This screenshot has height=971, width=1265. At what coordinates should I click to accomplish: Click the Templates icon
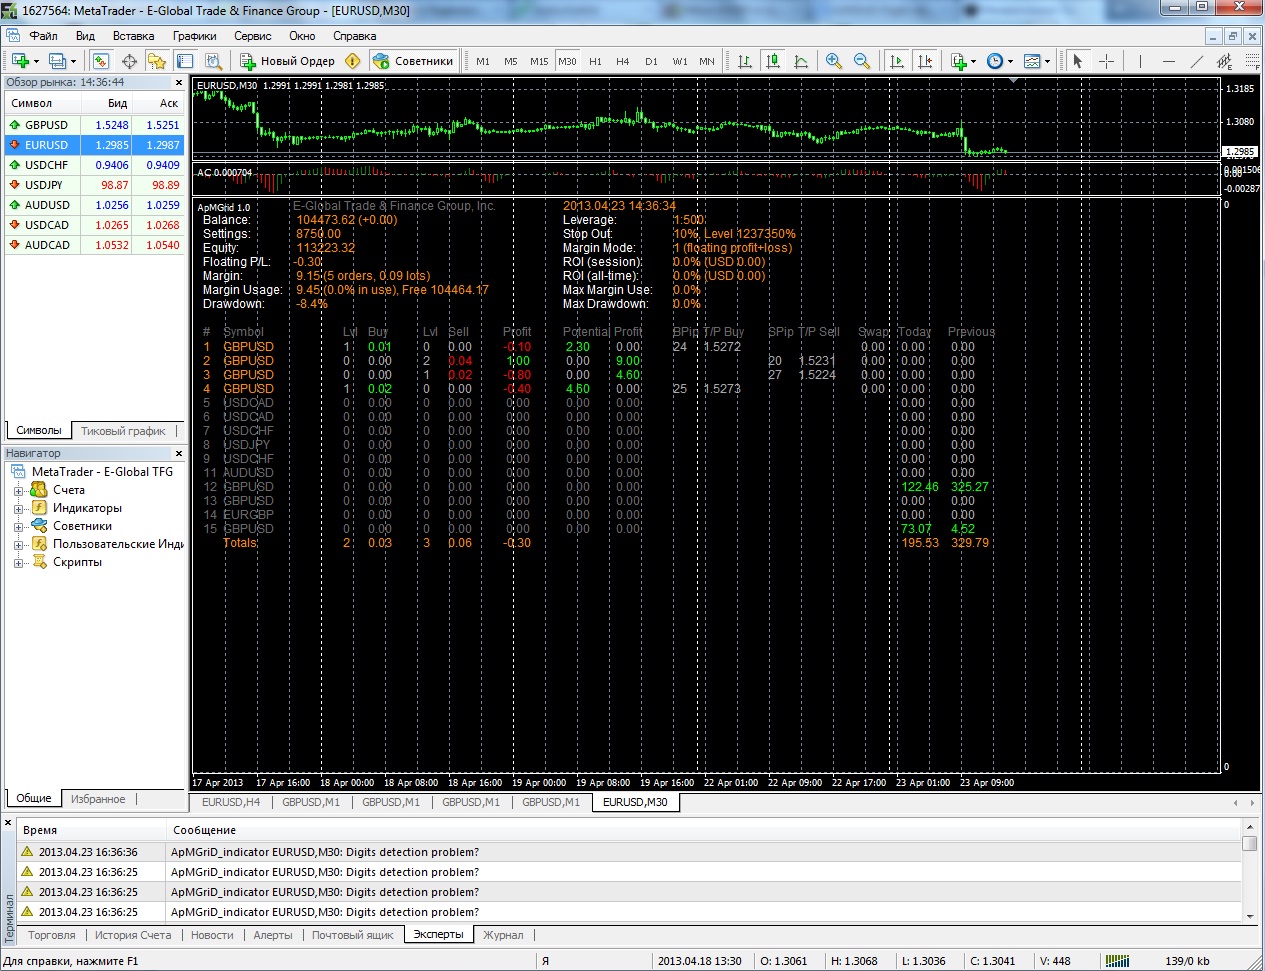point(1032,61)
